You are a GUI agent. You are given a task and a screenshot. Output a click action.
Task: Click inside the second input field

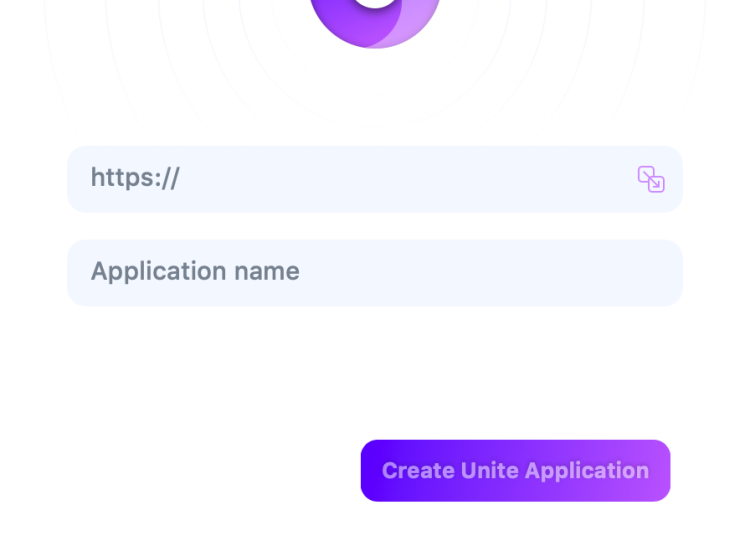[375, 272]
